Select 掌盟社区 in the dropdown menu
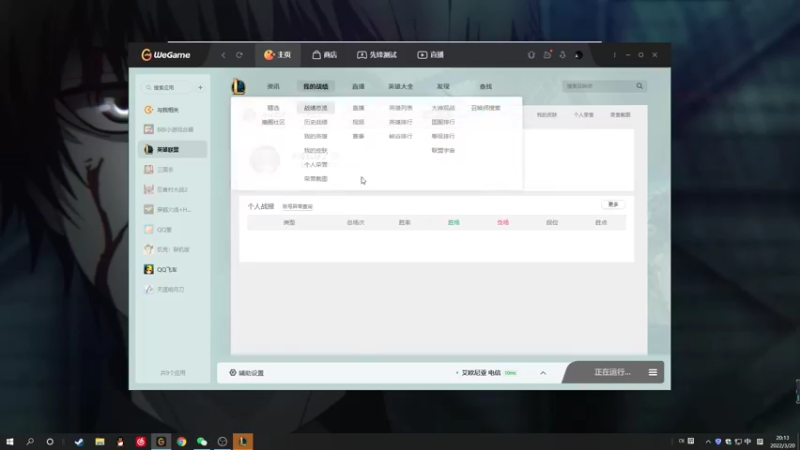This screenshot has height=450, width=800. tap(273, 122)
